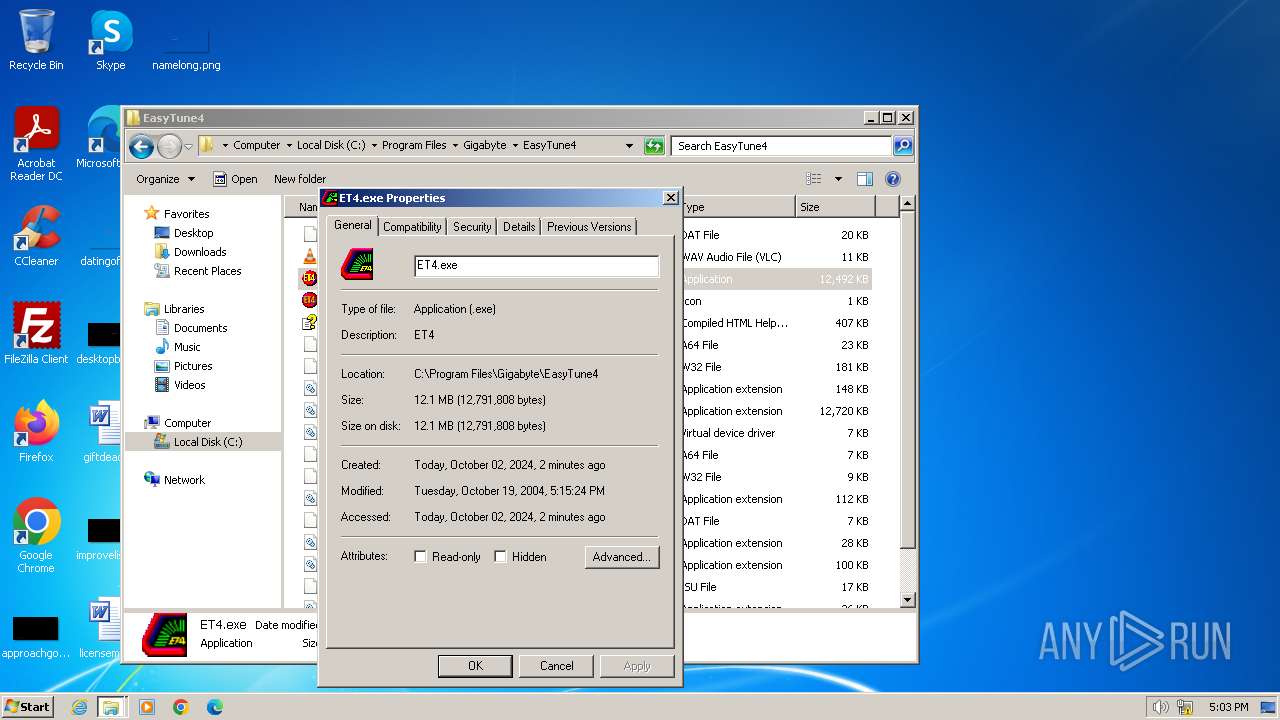The image size is (1280, 720).
Task: Enable the Read-only attribute checkbox
Action: click(x=420, y=557)
